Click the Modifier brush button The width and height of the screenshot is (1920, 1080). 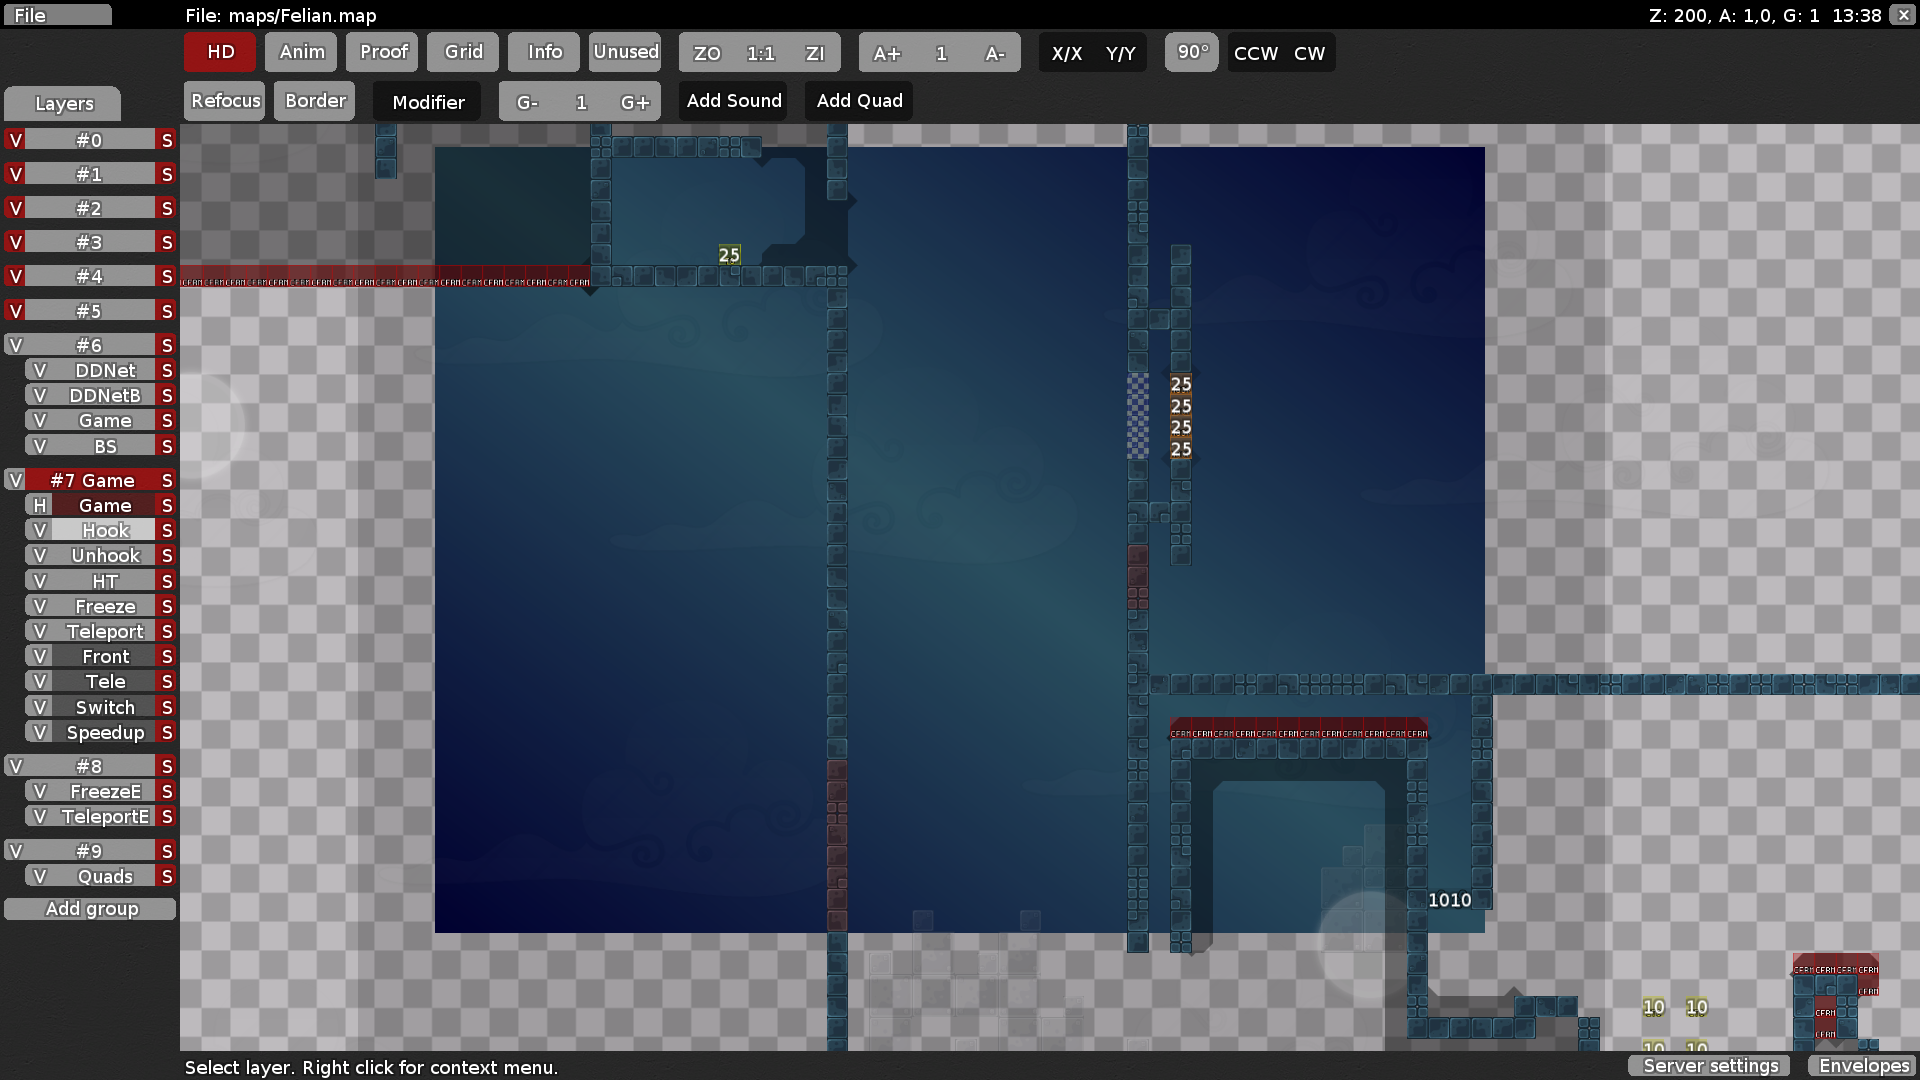[x=428, y=102]
